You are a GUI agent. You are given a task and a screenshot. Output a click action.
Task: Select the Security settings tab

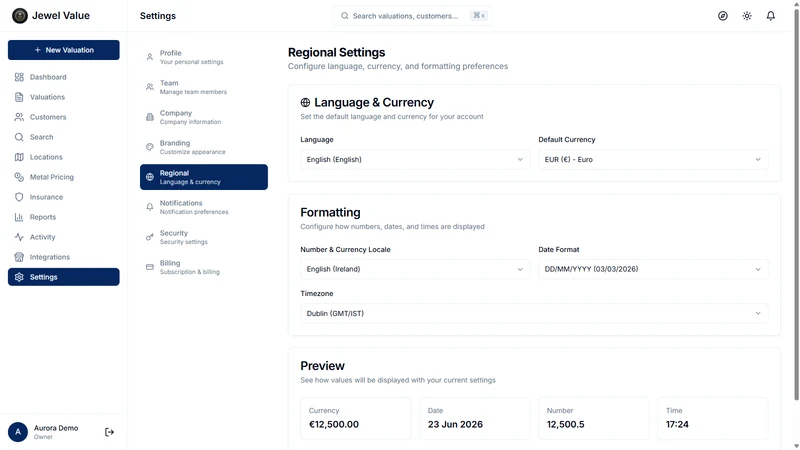click(204, 237)
